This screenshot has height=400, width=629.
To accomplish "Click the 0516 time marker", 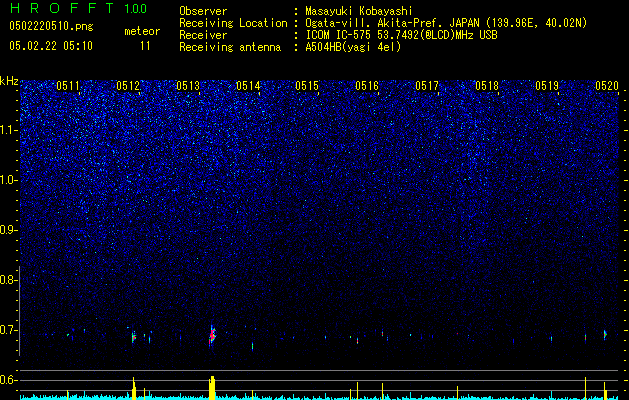I will [x=367, y=86].
